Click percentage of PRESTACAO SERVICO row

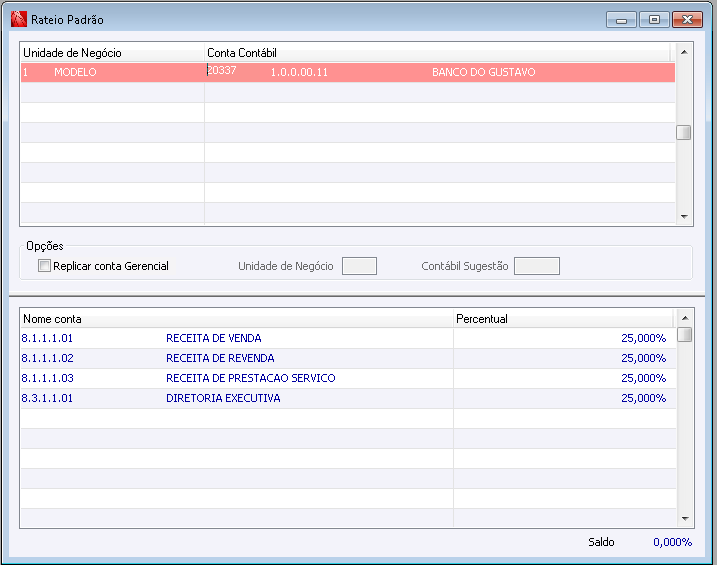coord(643,378)
